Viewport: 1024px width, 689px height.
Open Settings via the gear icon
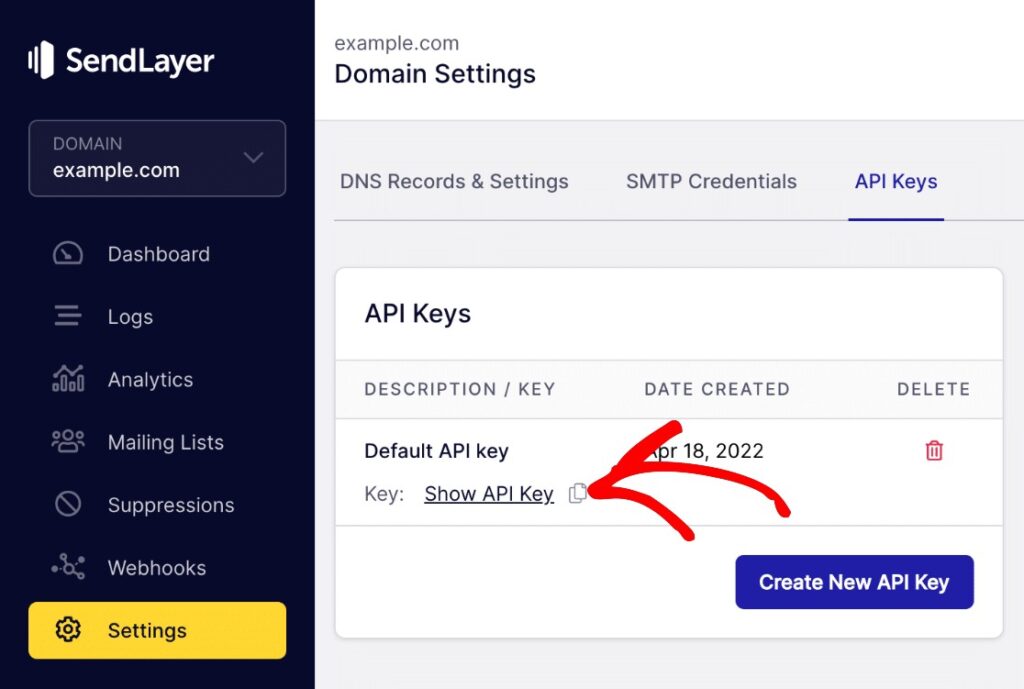pyautogui.click(x=67, y=630)
